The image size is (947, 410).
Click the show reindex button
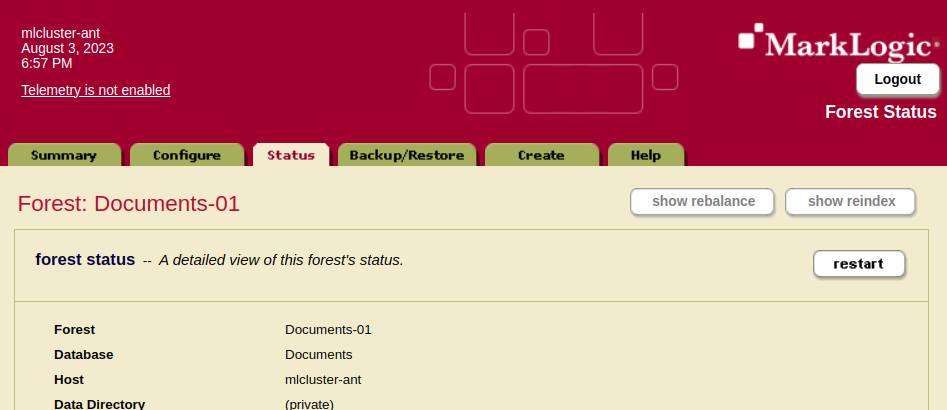[850, 201]
